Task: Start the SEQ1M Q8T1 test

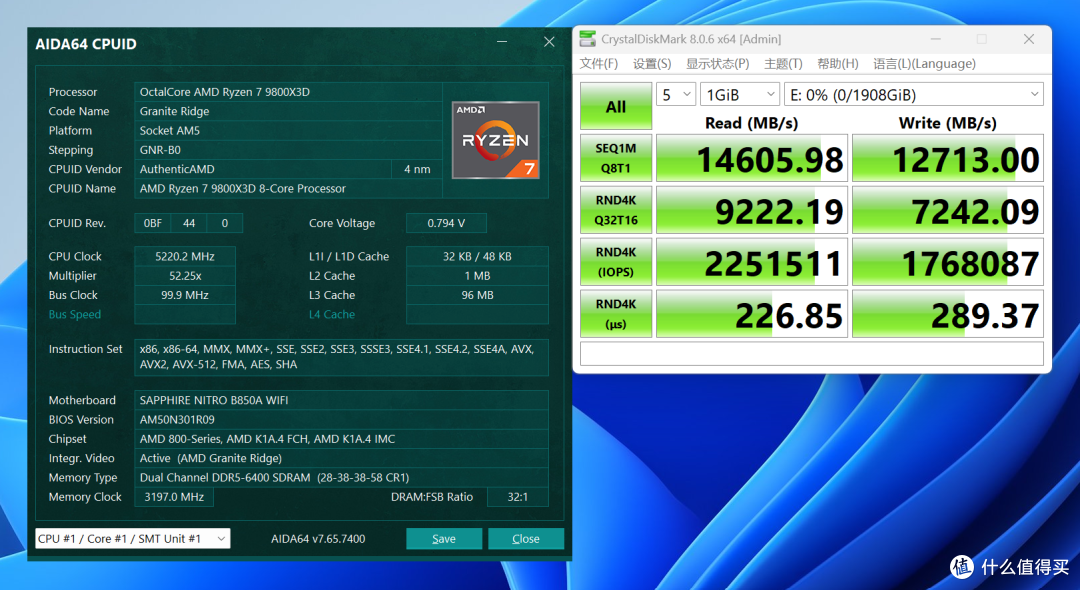Action: point(616,158)
